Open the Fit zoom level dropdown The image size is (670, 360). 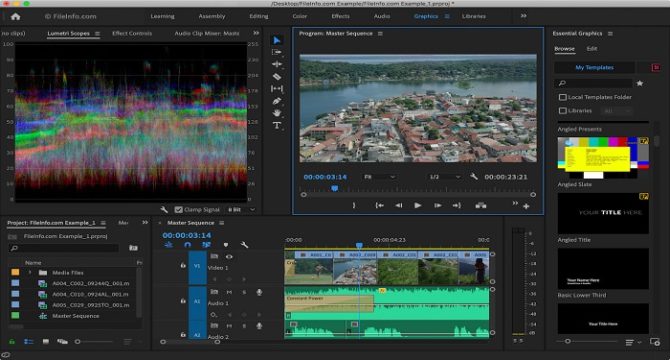[379, 177]
